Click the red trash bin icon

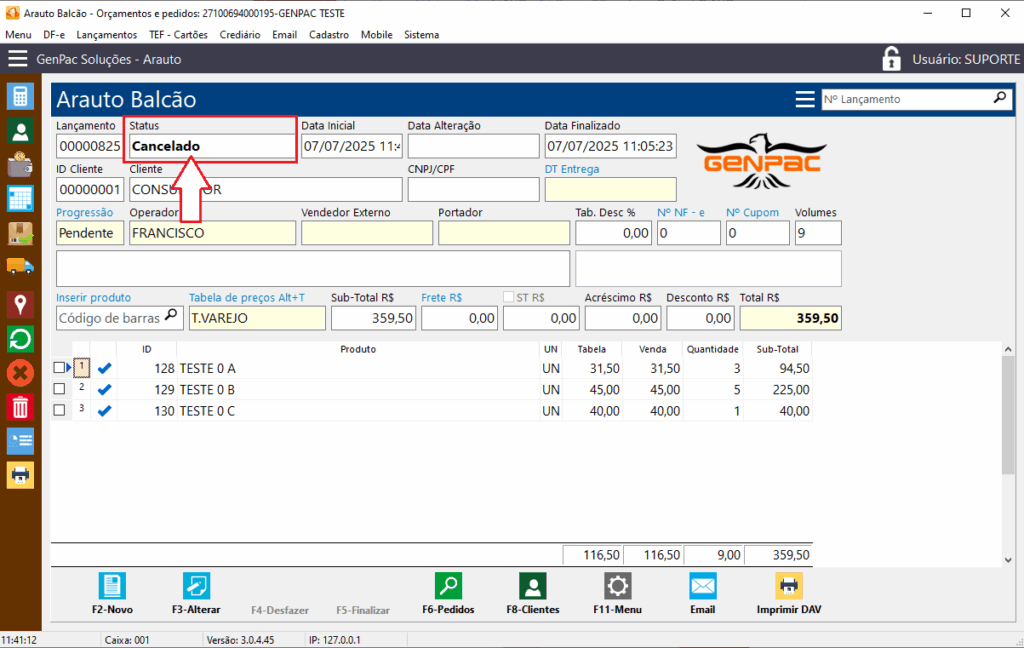point(20,407)
